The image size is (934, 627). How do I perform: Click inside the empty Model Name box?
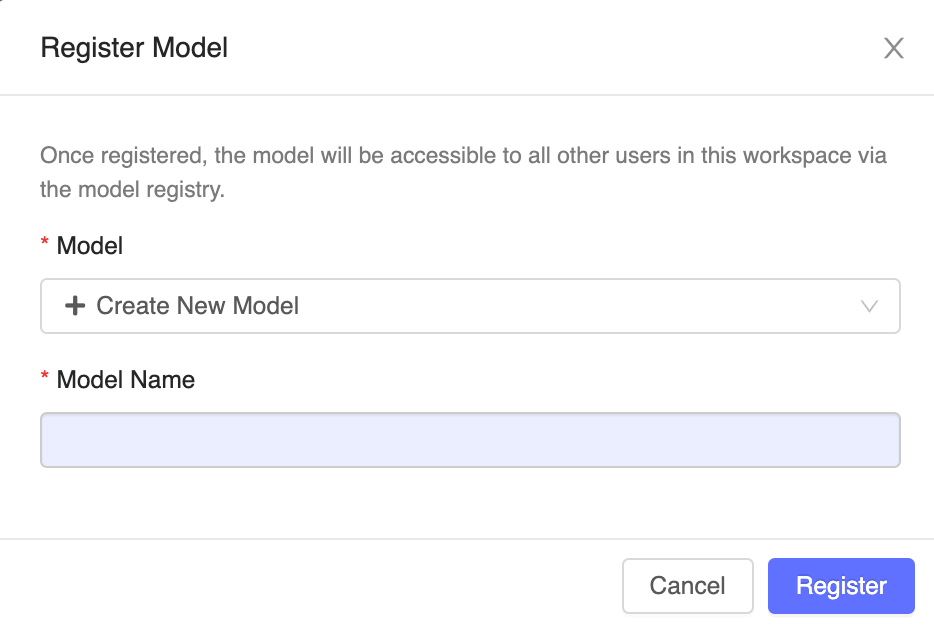click(470, 440)
